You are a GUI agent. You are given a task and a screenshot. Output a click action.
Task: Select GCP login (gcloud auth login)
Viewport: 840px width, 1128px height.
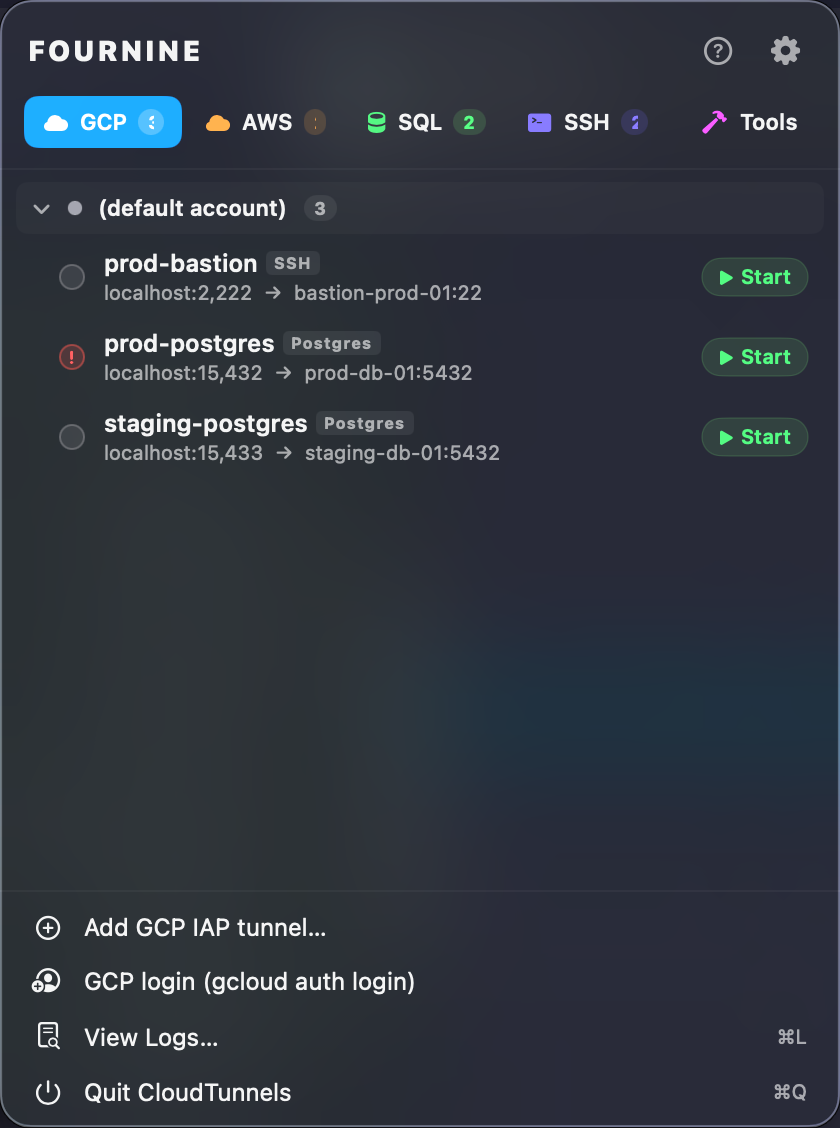[250, 982]
